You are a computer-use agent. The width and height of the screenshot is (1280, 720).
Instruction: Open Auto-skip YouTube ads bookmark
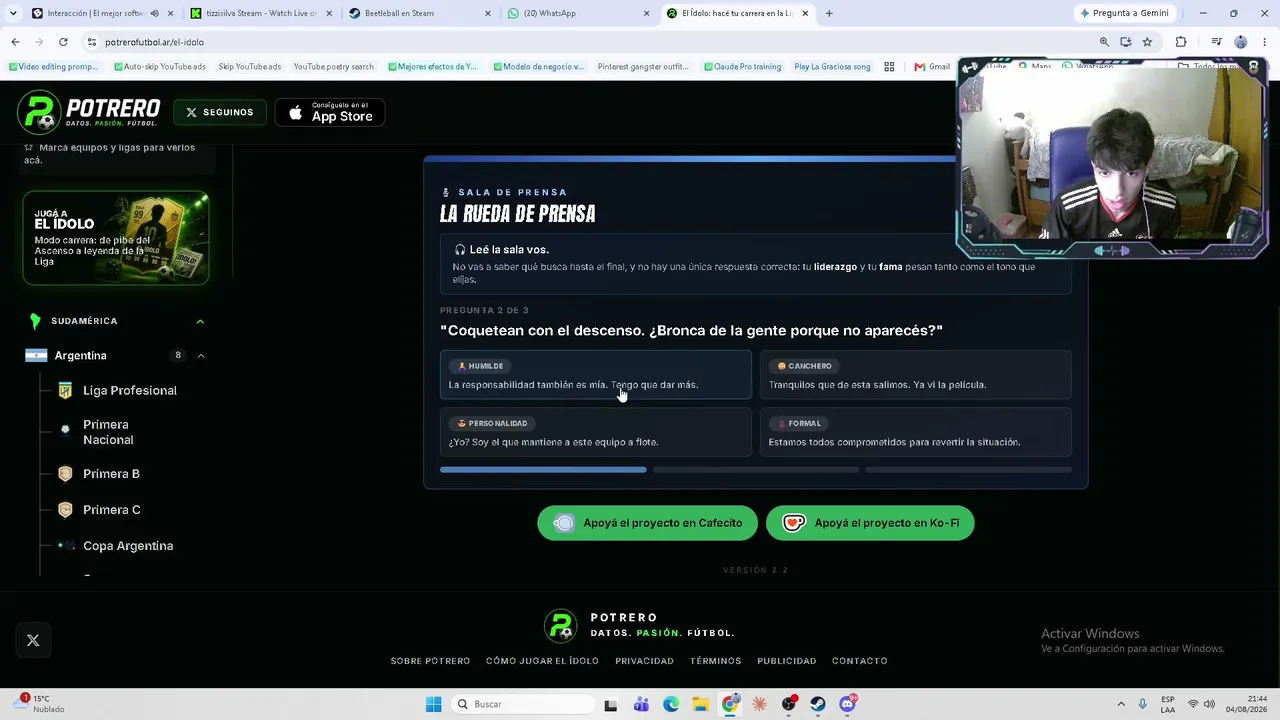[159, 67]
